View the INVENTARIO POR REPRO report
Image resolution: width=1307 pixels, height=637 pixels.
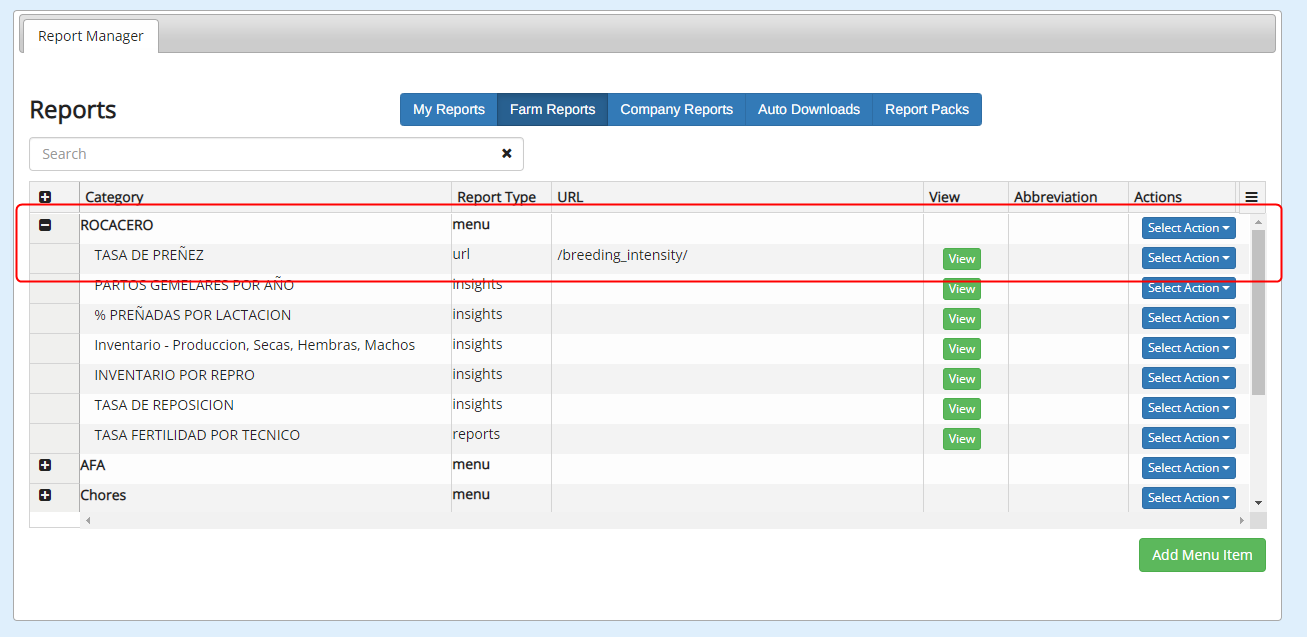click(961, 379)
